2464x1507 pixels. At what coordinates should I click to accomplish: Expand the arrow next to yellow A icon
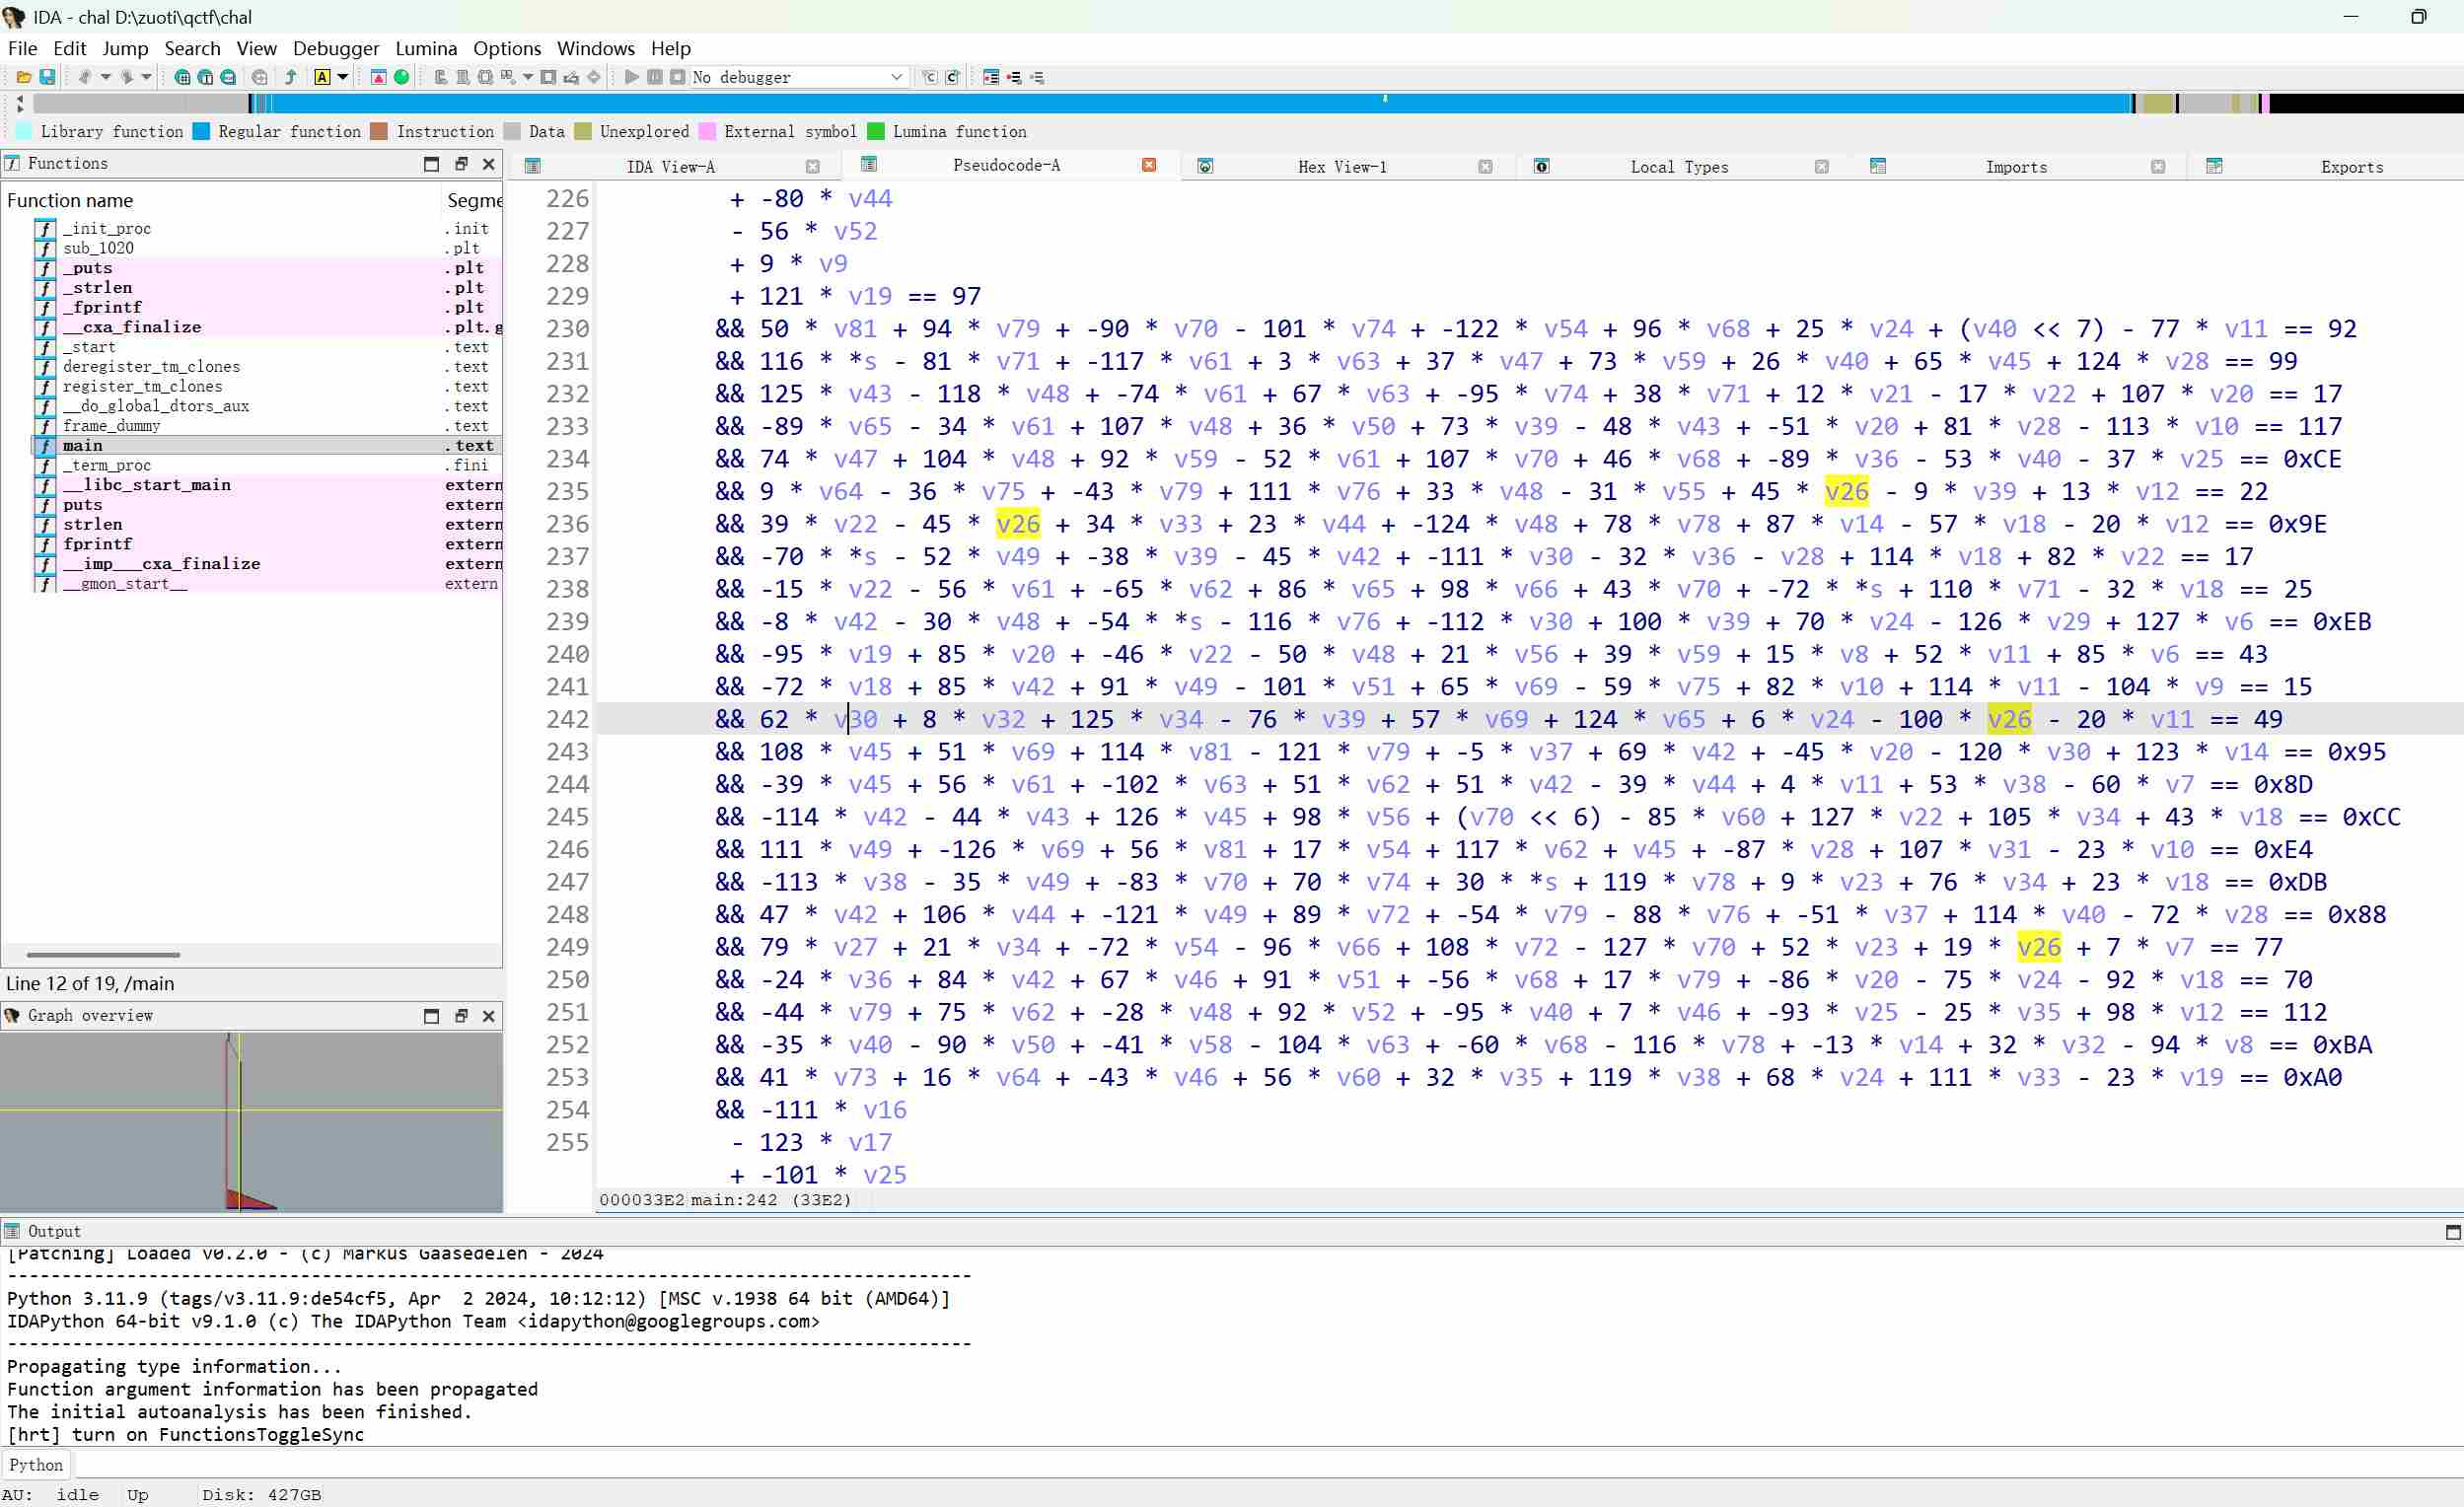(343, 77)
